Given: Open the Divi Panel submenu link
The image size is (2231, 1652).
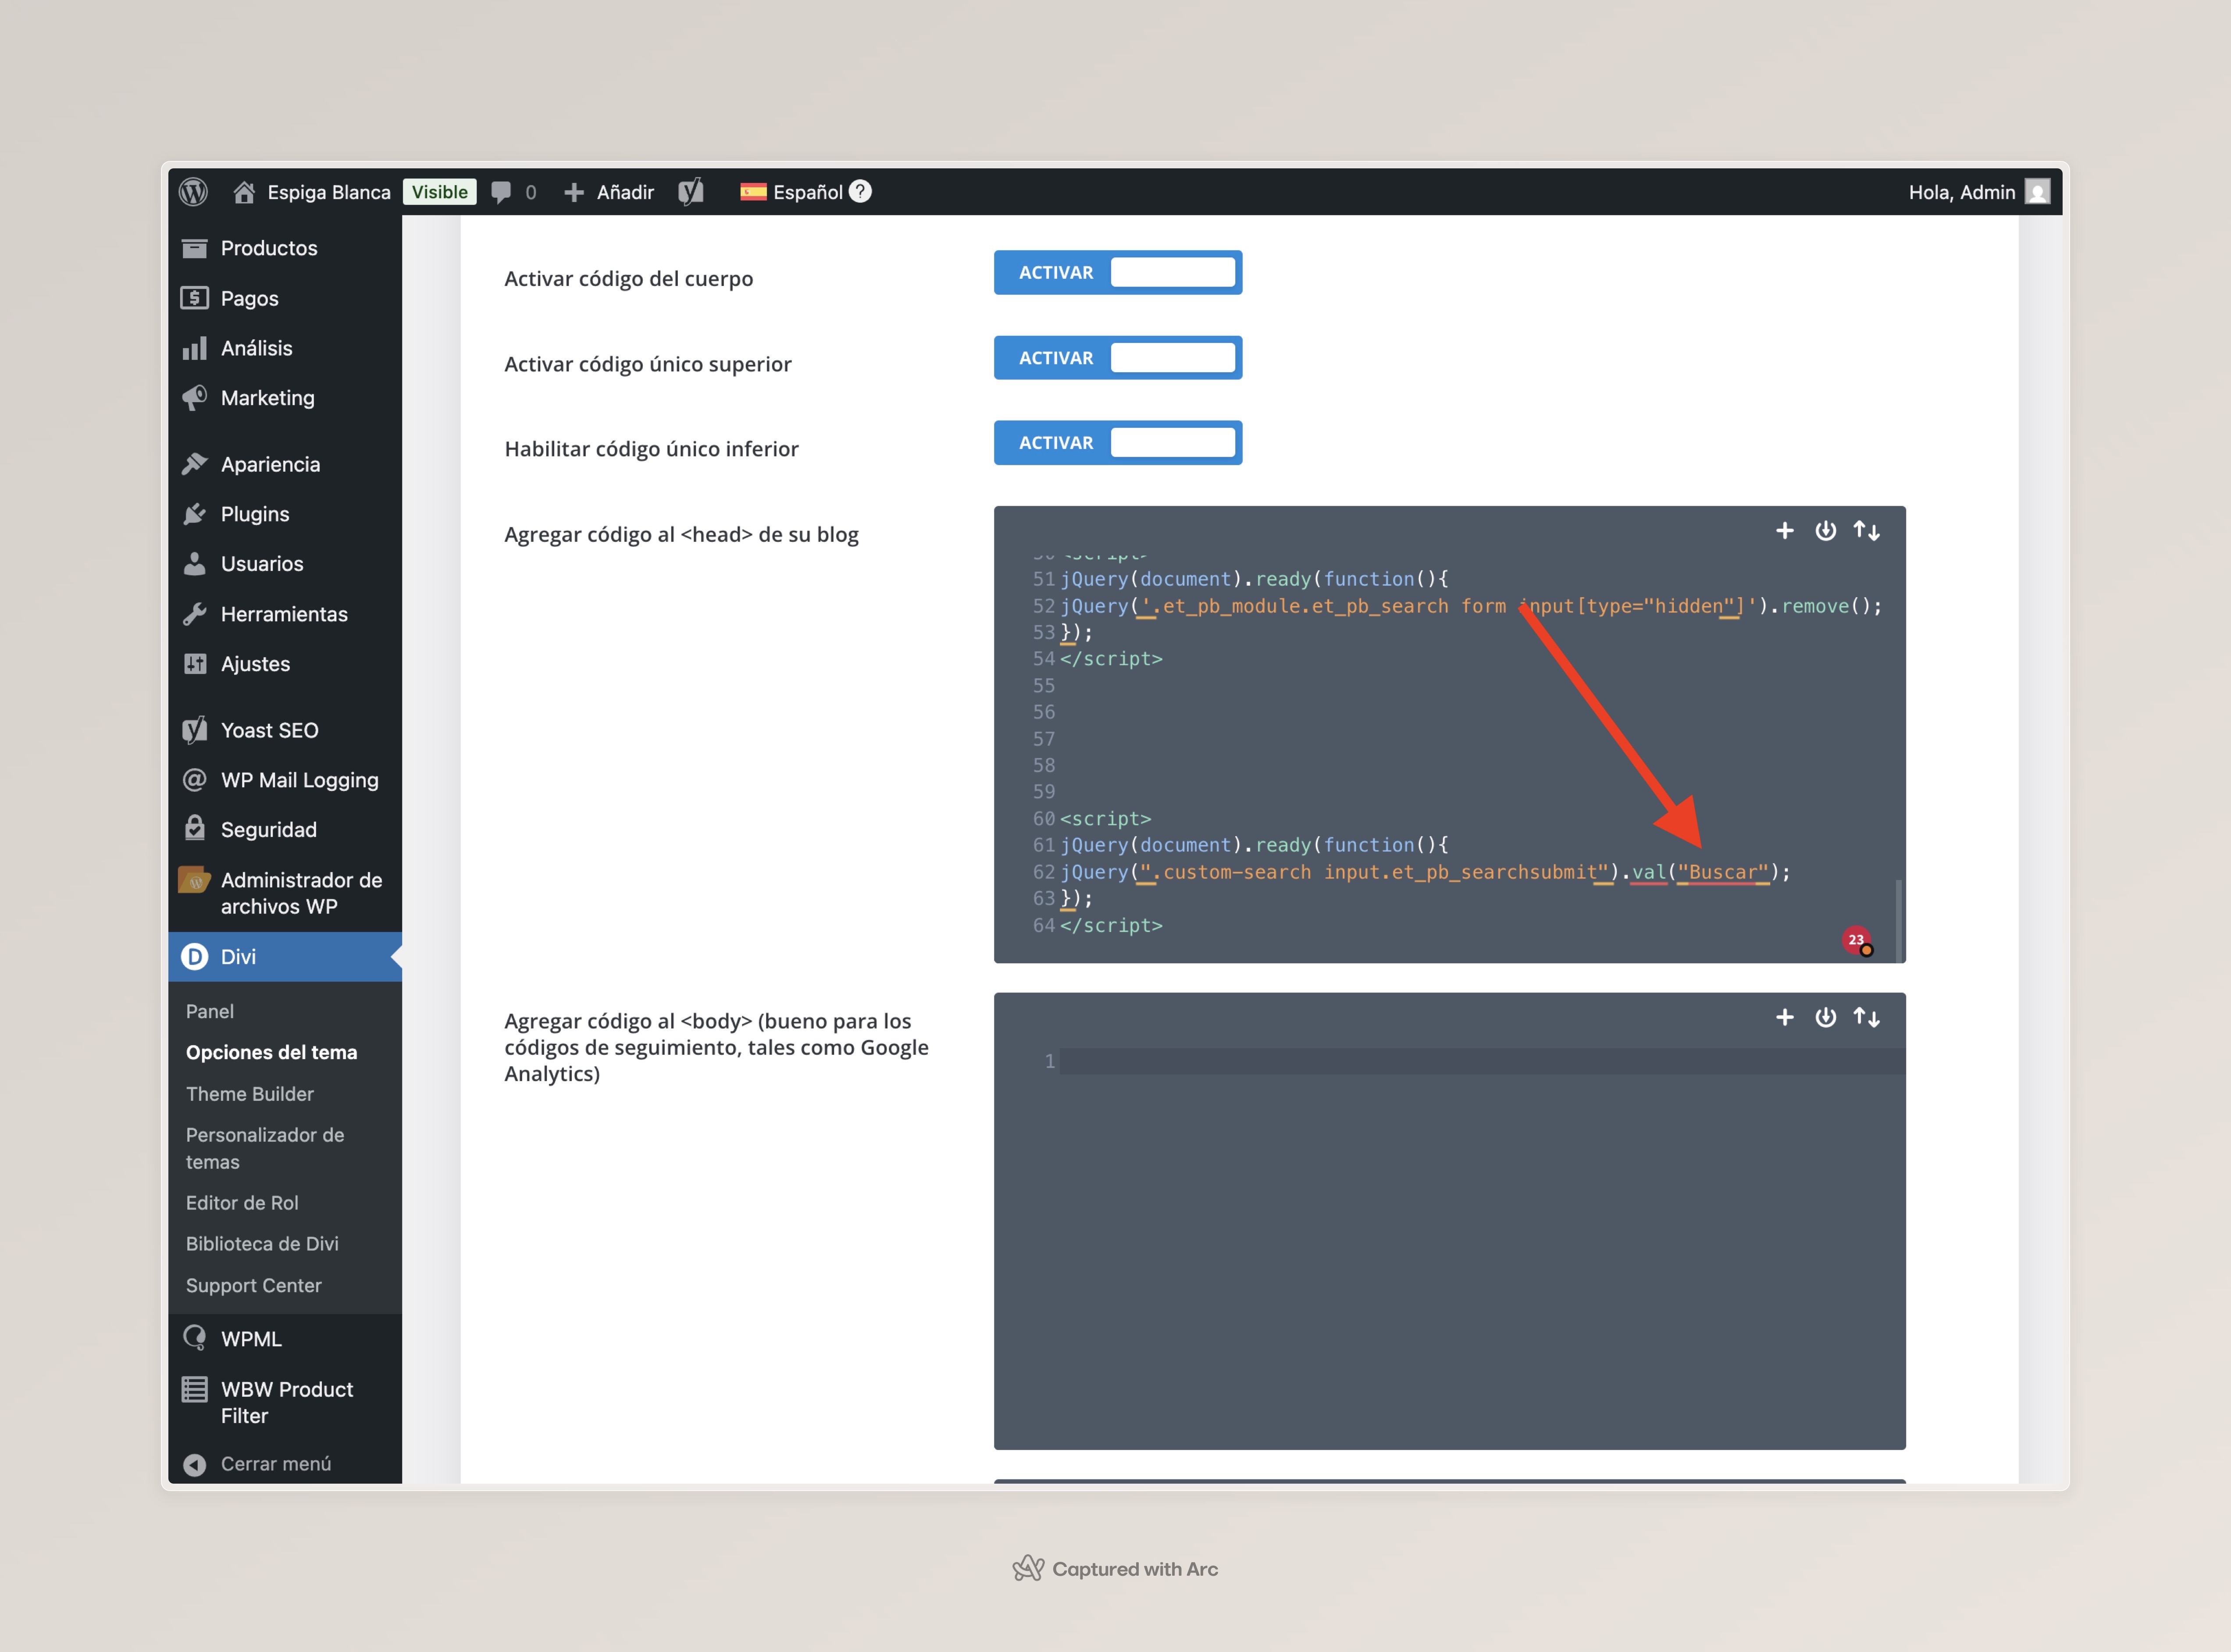Looking at the screenshot, I should coord(210,1011).
